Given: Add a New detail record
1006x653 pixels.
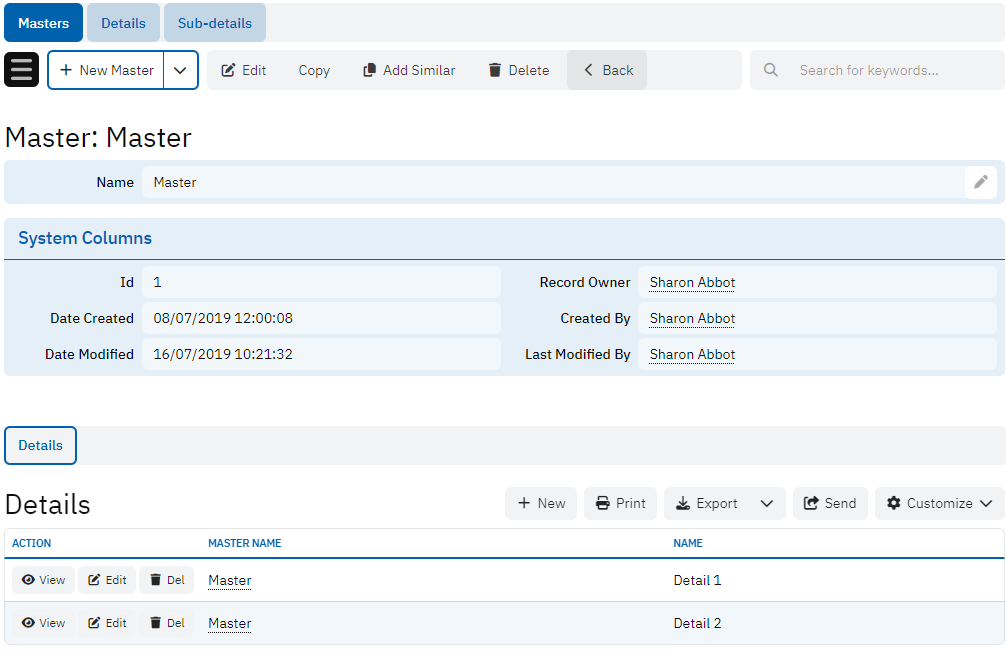Looking at the screenshot, I should 541,503.
